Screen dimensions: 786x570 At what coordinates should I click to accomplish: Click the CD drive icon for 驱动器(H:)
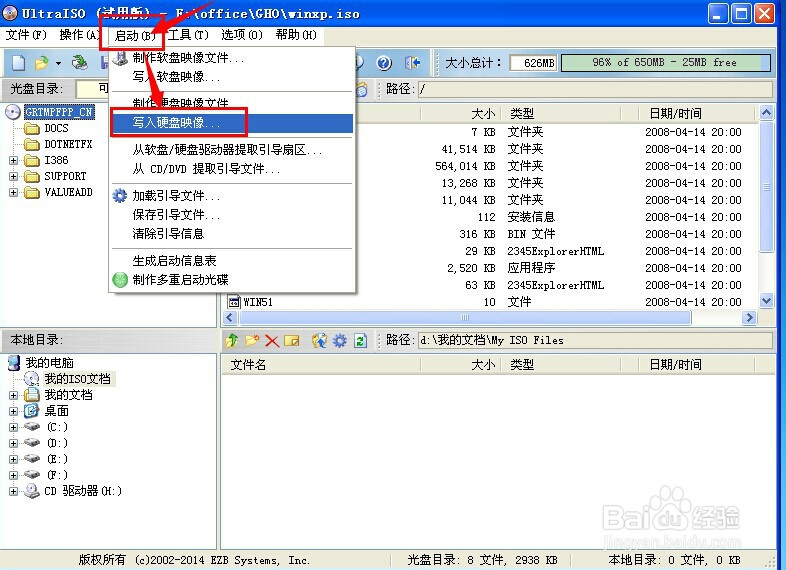point(32,491)
